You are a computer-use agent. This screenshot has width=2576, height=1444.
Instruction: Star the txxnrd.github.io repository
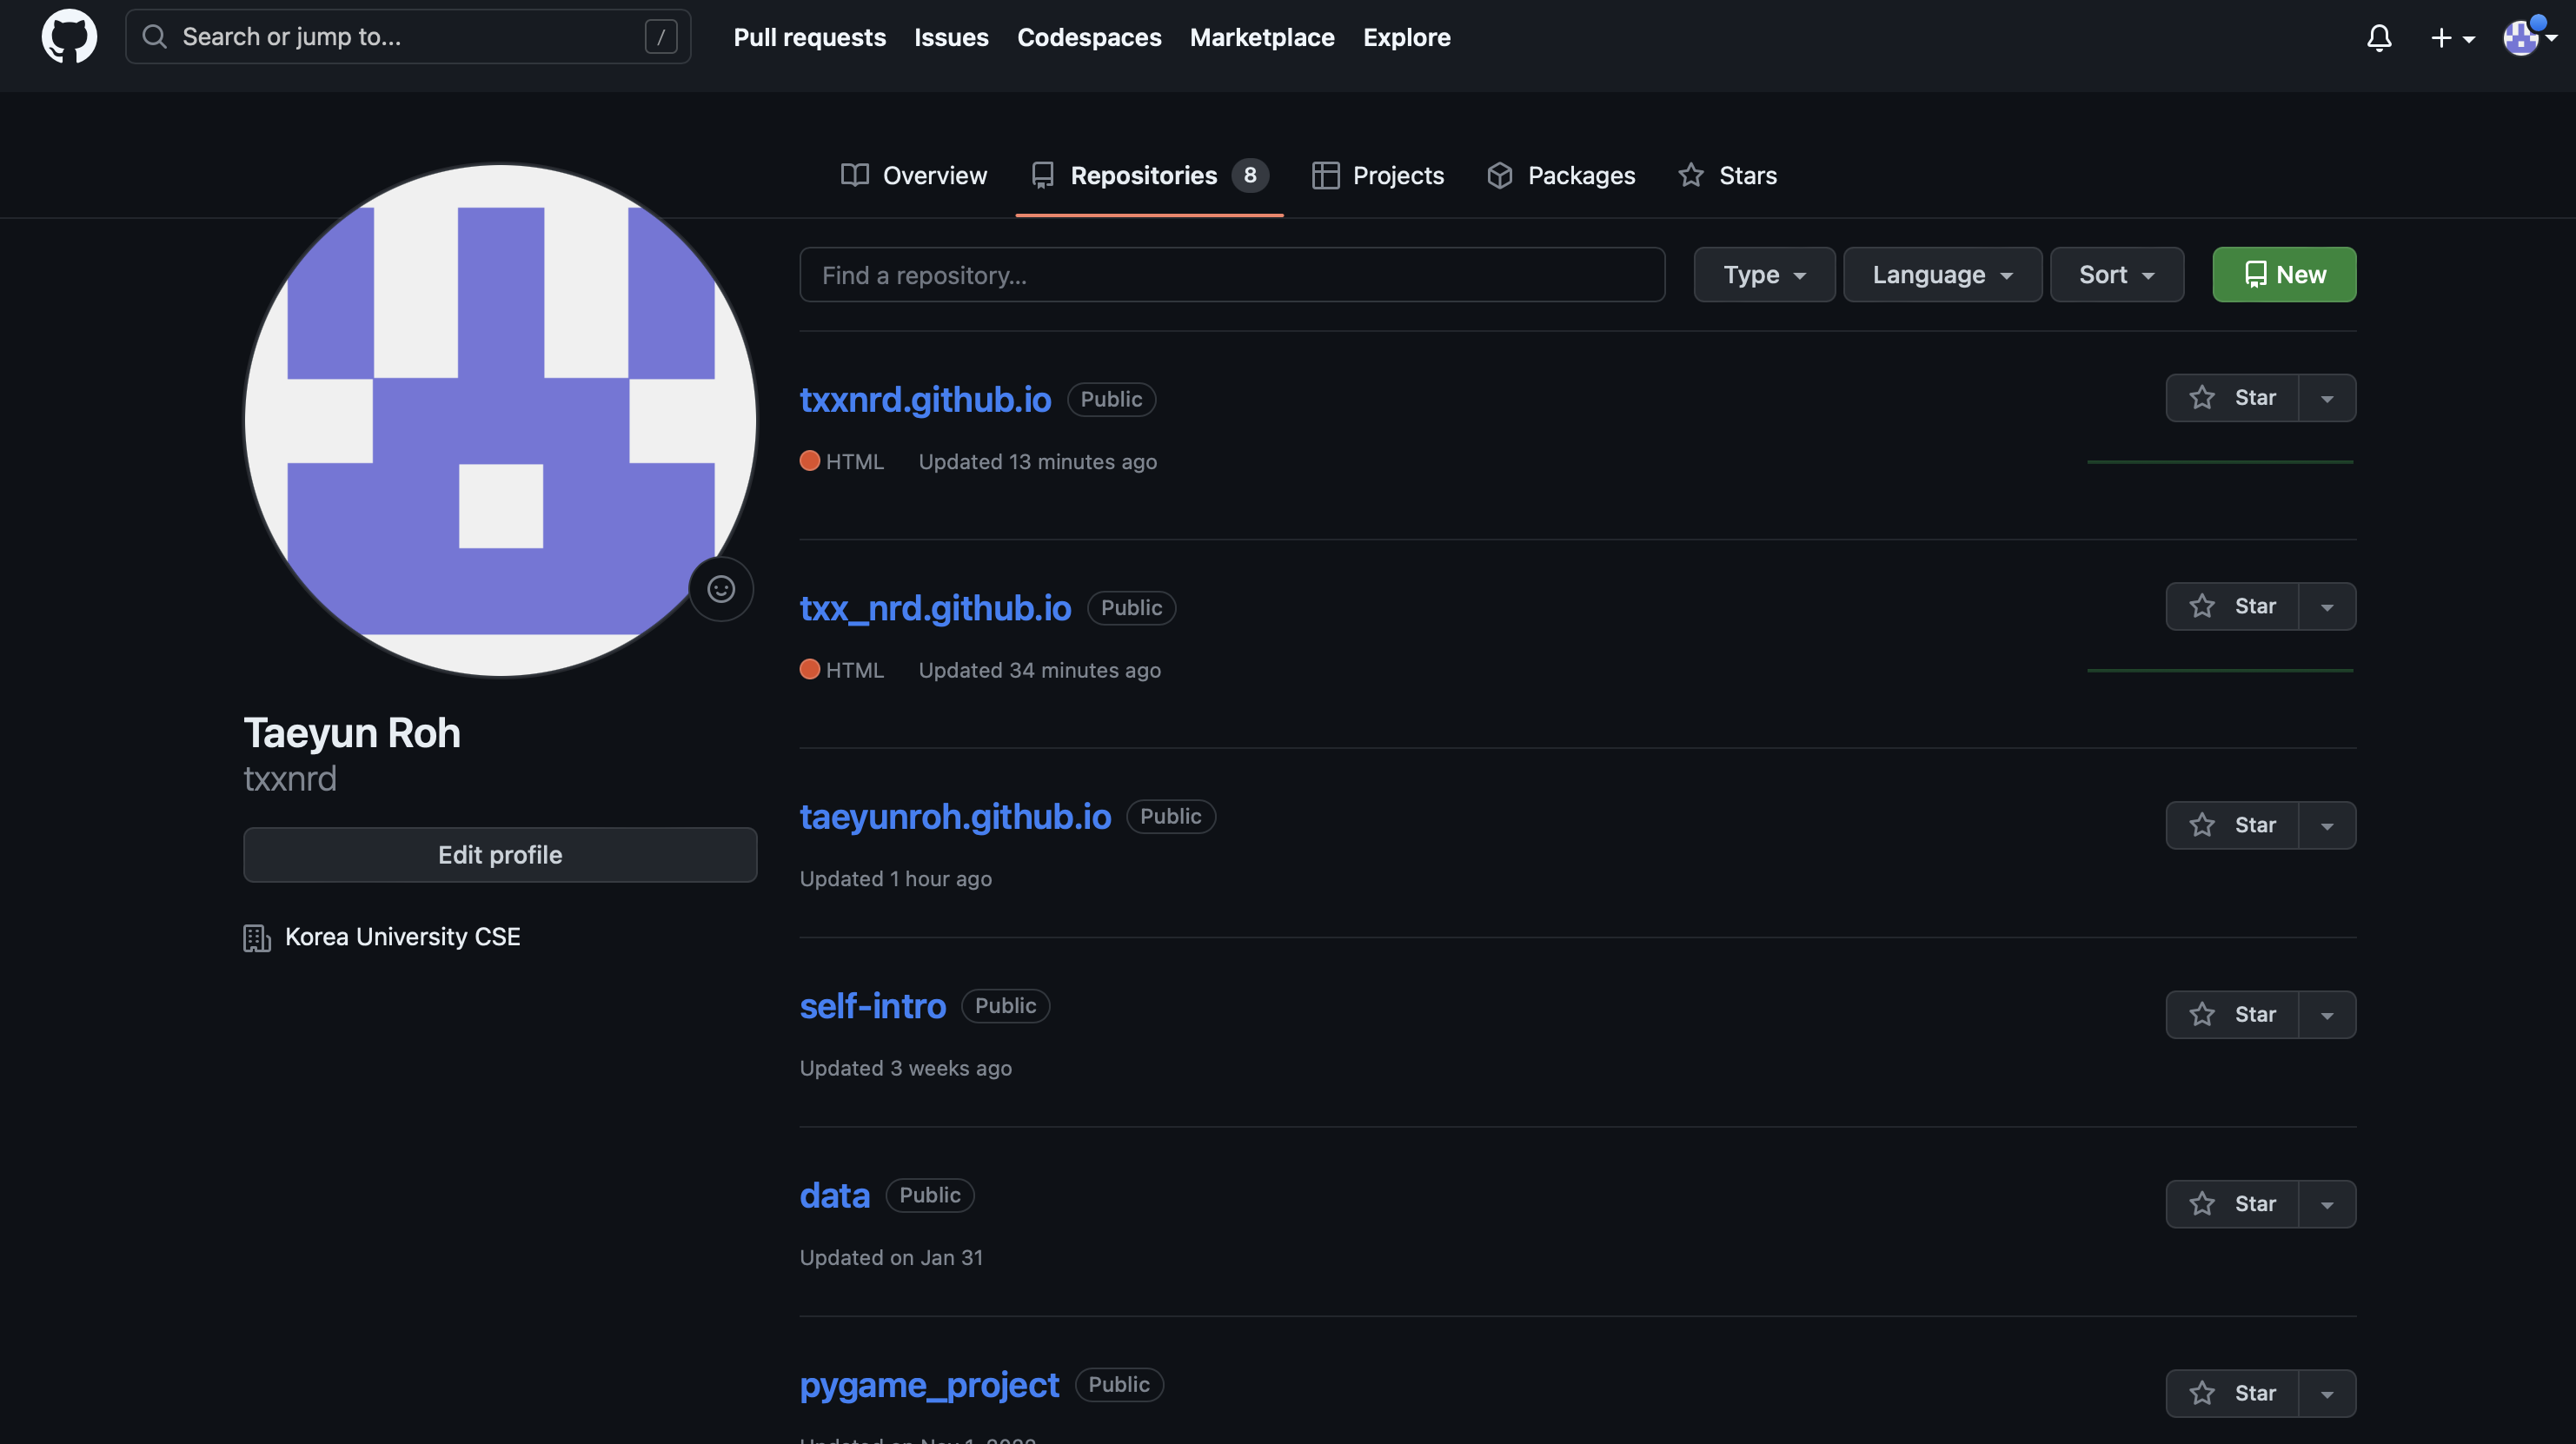(x=2232, y=398)
